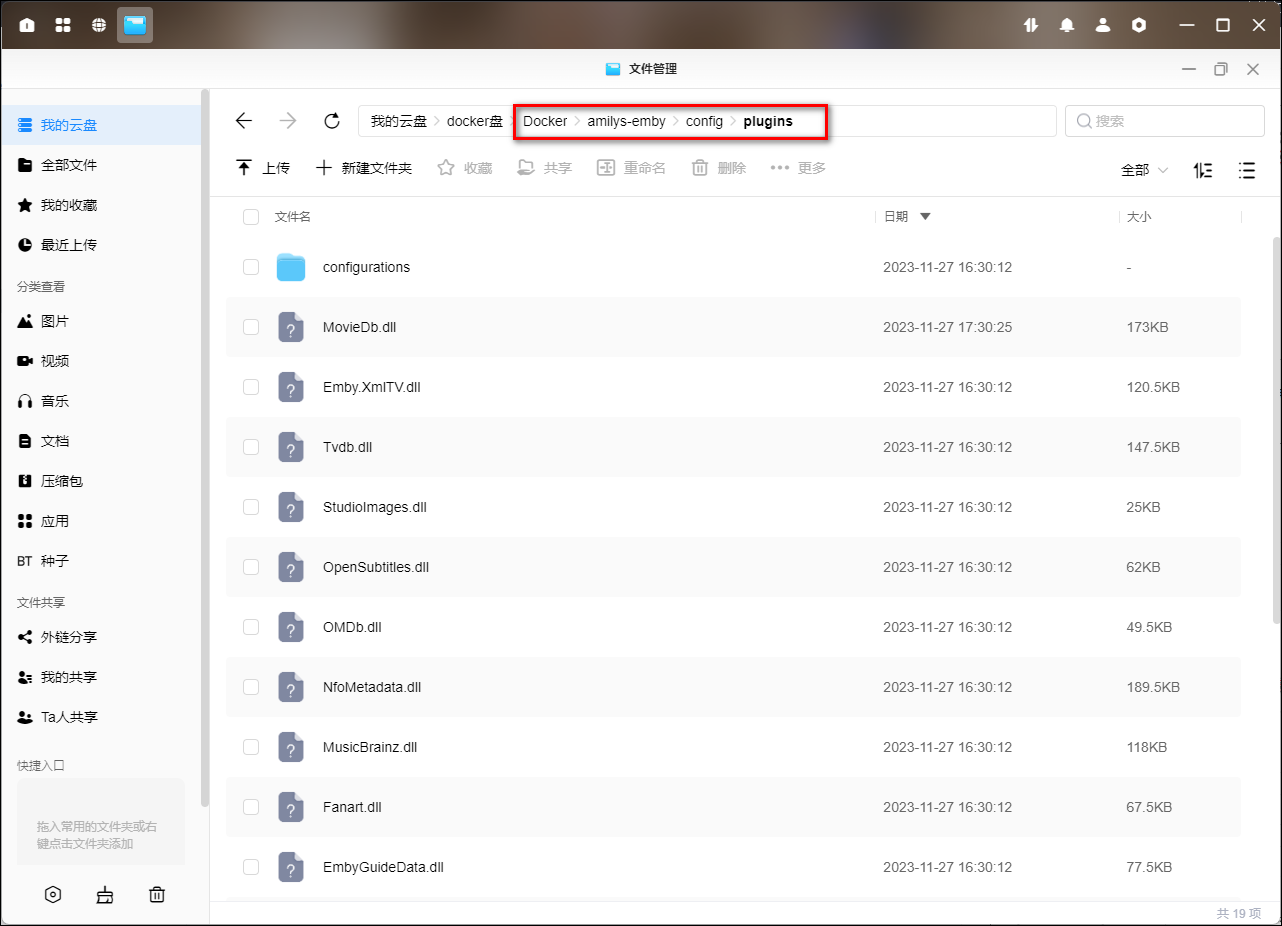Image resolution: width=1282 pixels, height=926 pixels.
Task: Open the user account icon in top bar
Action: pyautogui.click(x=1103, y=25)
